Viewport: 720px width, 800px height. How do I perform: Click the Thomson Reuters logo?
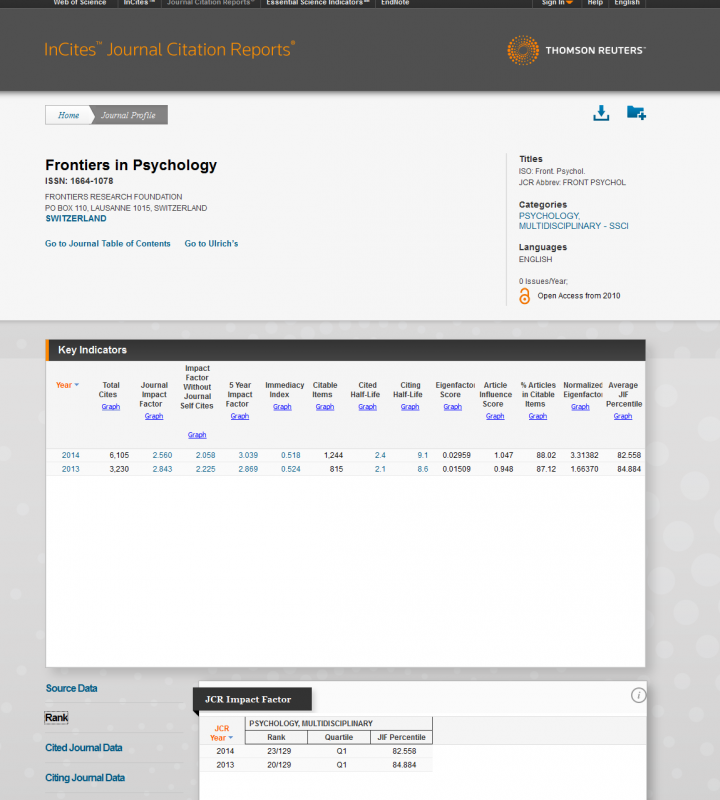pyautogui.click(x=576, y=50)
